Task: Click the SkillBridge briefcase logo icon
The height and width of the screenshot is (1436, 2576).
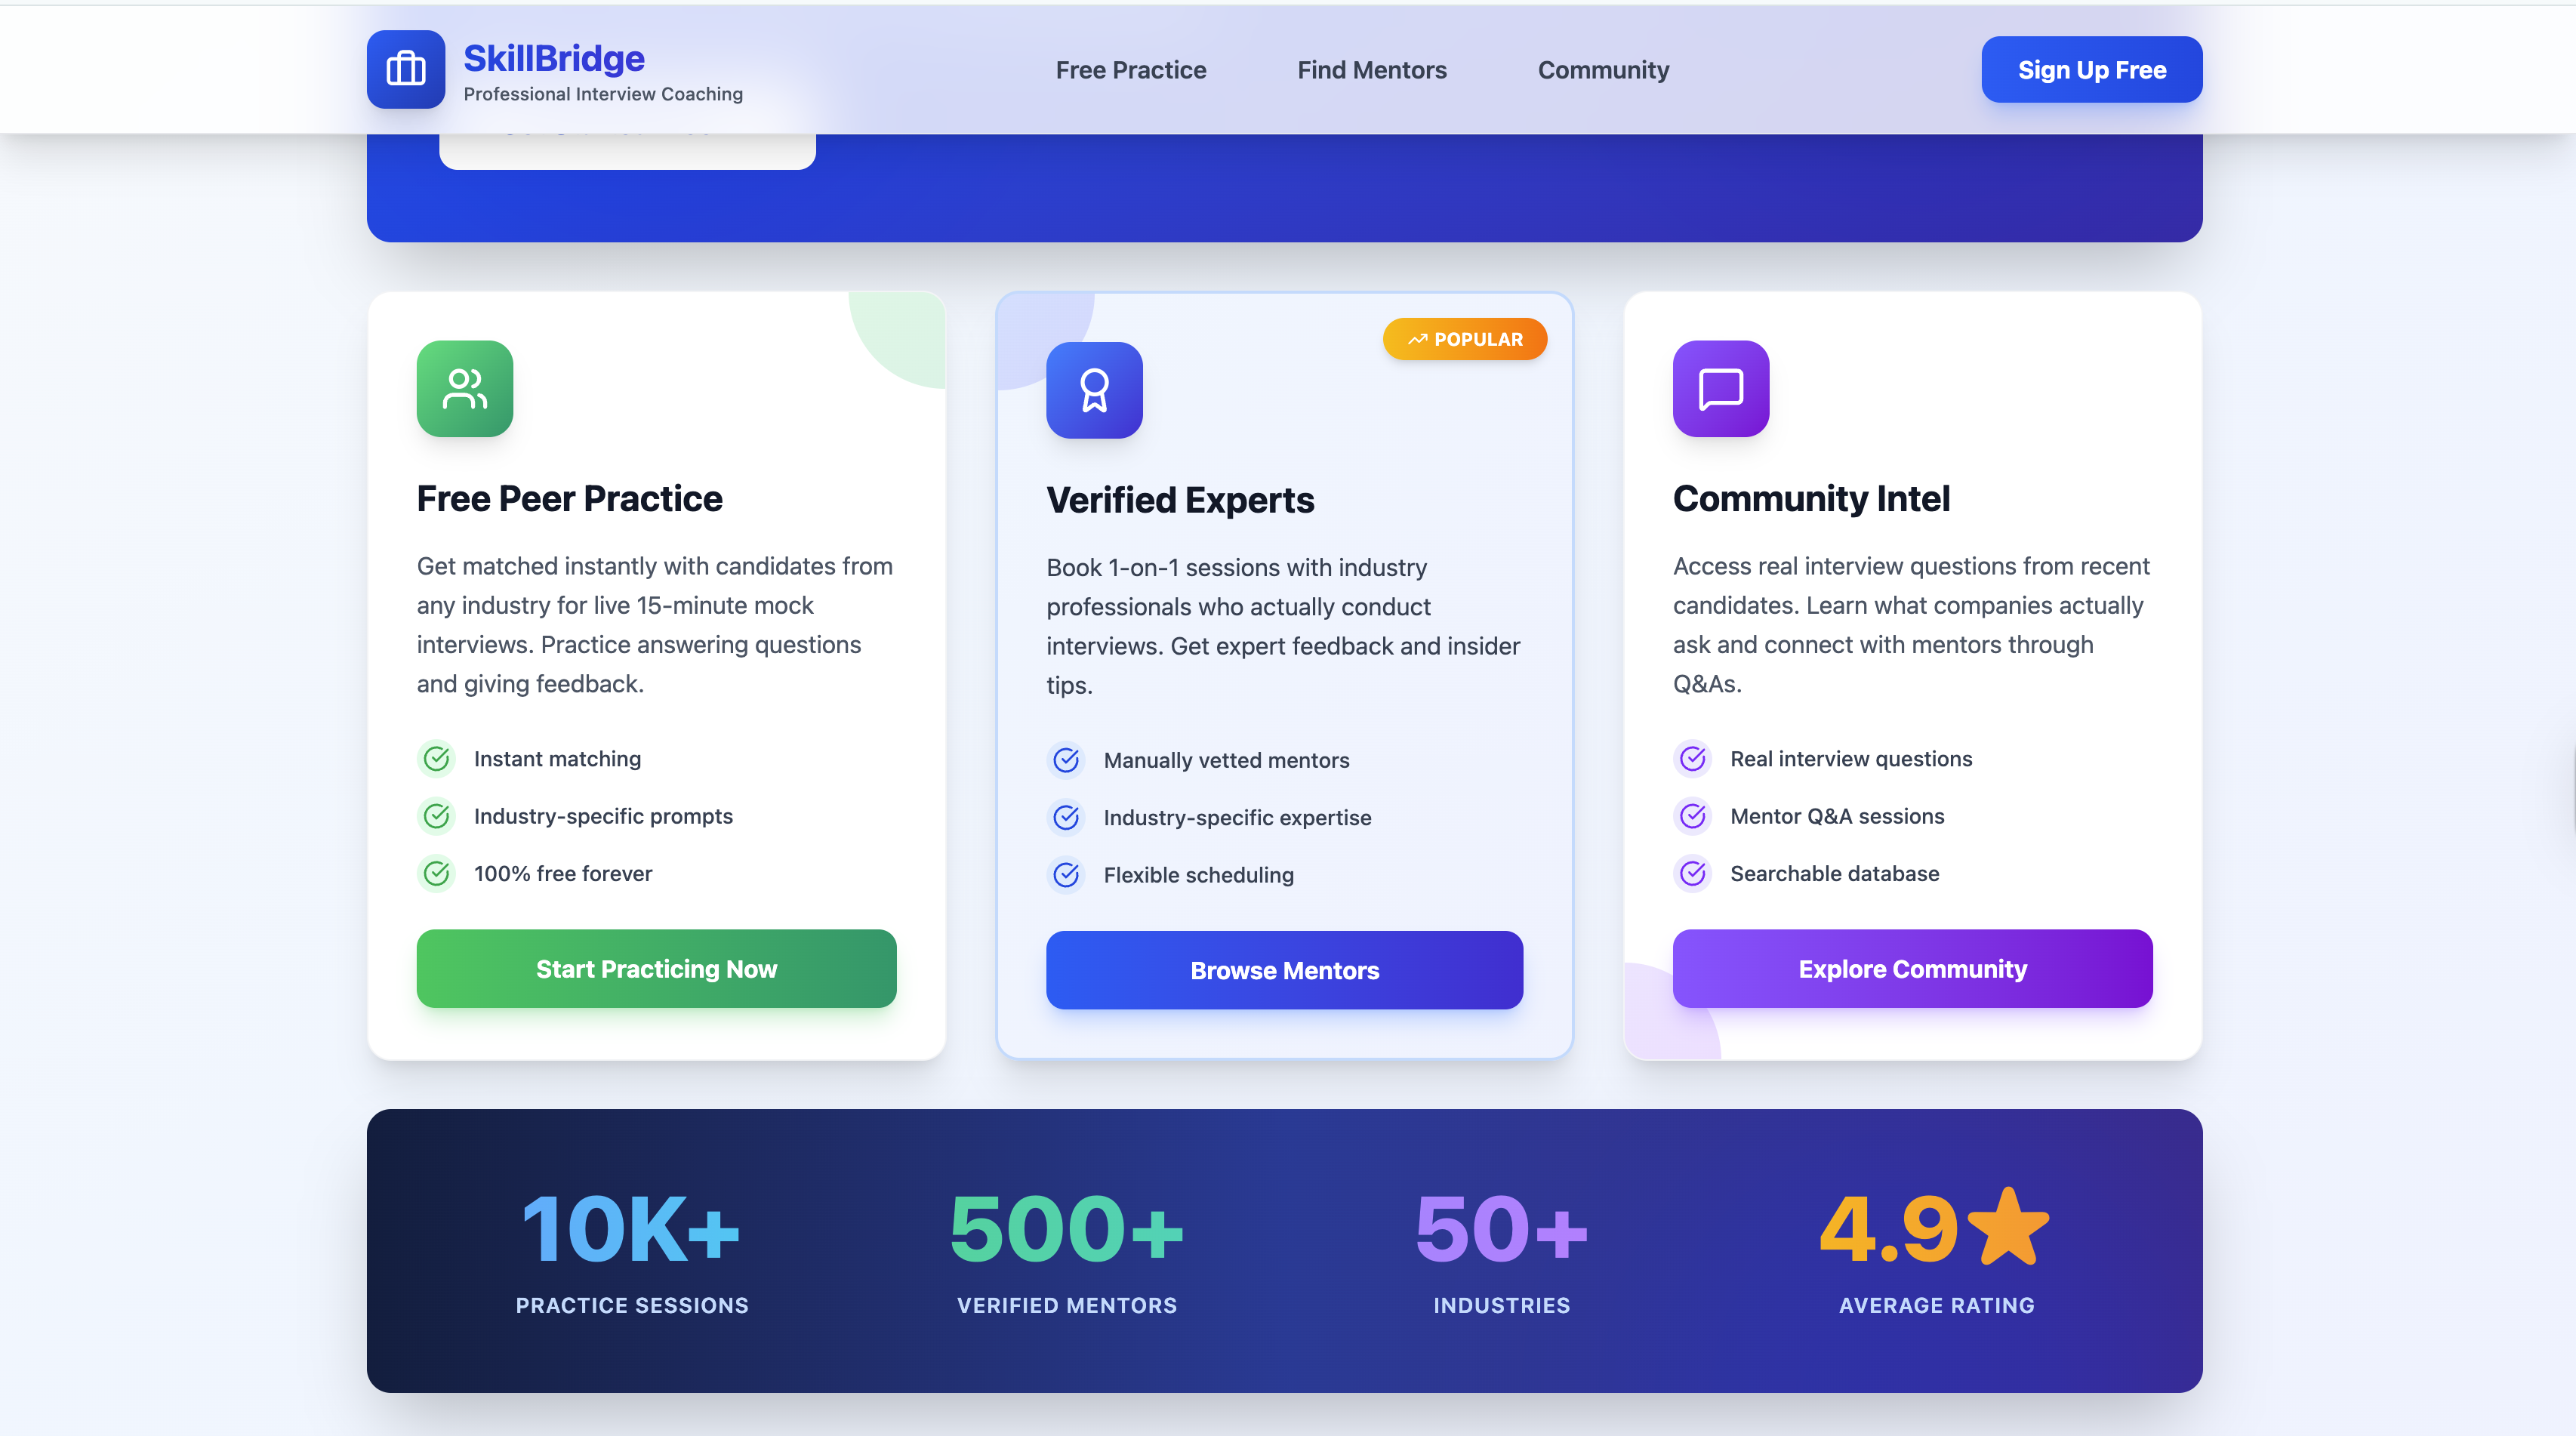Action: [x=405, y=69]
